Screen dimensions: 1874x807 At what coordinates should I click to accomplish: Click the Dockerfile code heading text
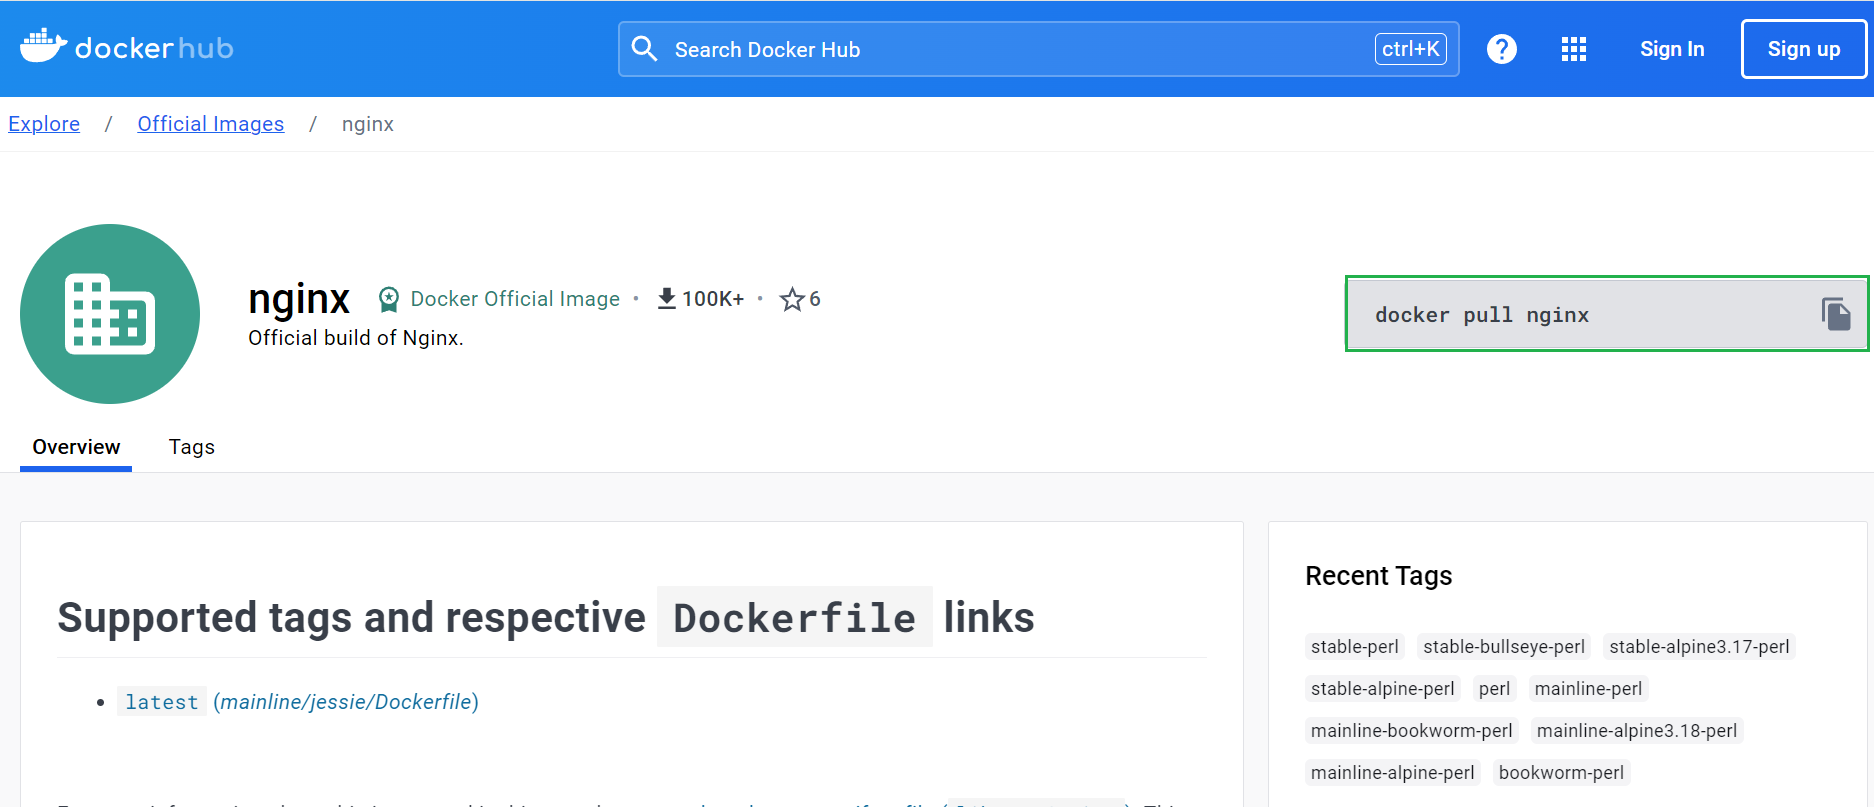pos(795,618)
